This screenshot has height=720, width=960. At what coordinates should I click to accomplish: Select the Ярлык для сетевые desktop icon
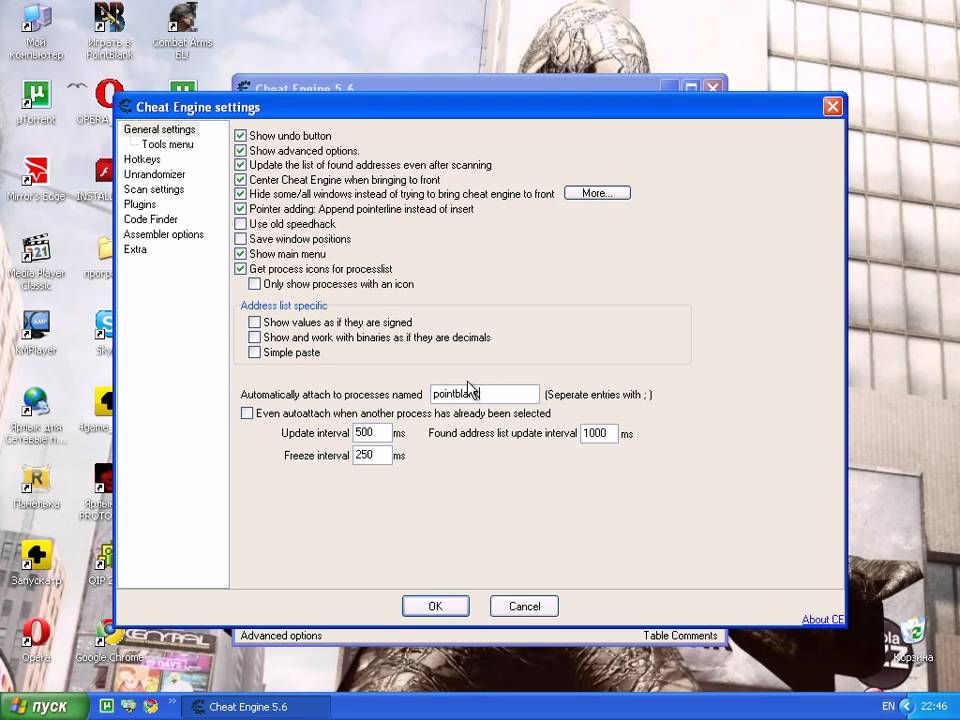(36, 415)
